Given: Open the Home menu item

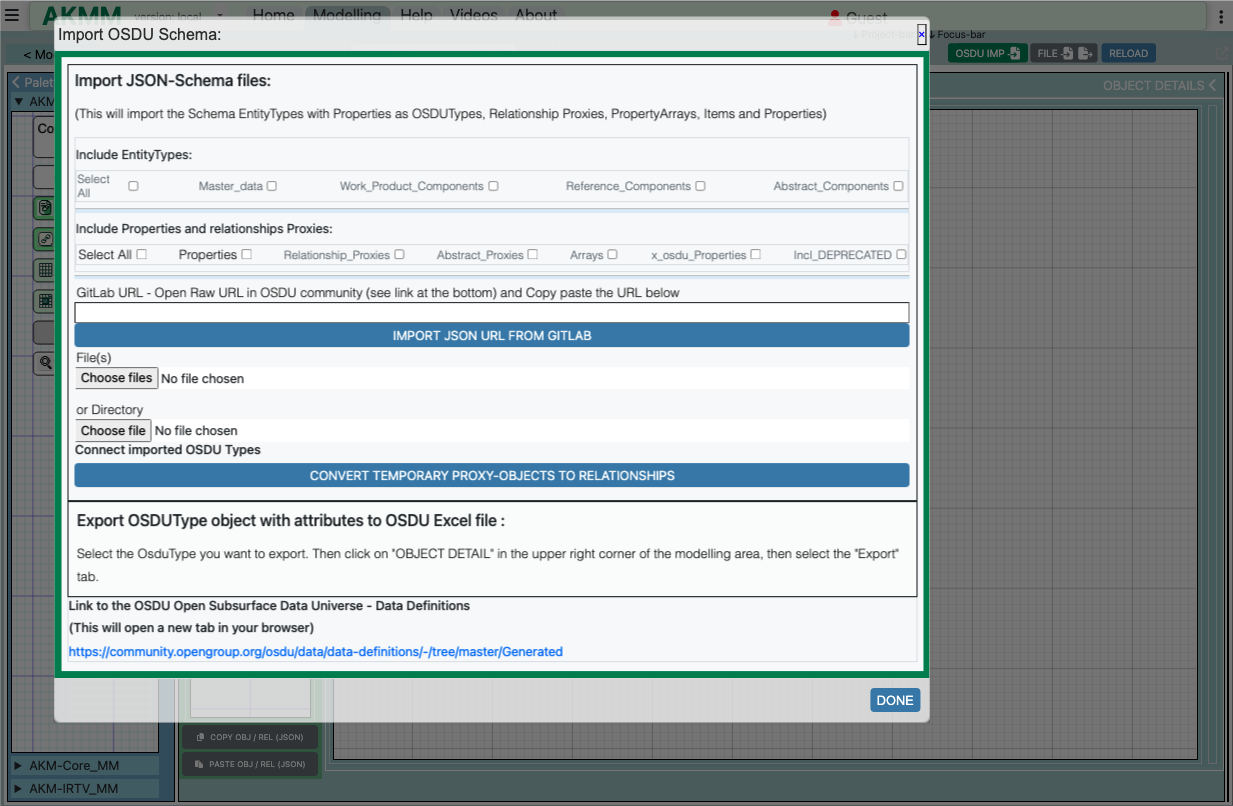Looking at the screenshot, I should [273, 15].
